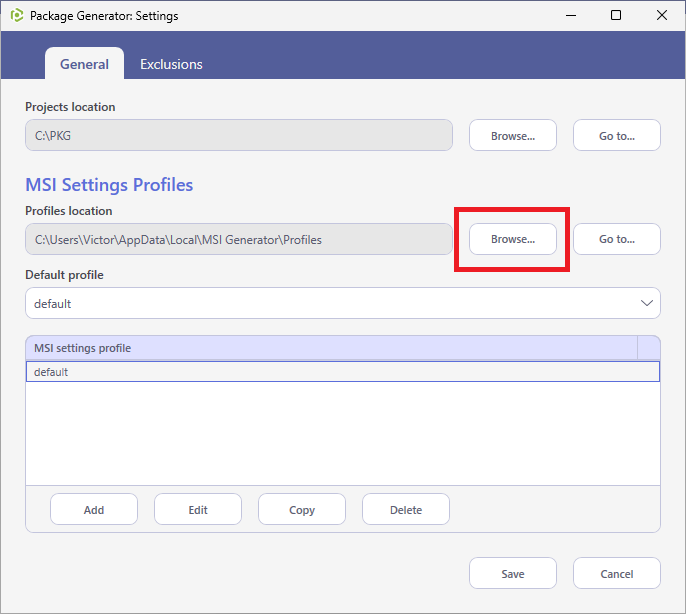
Task: Delete the selected MSI profile
Action: point(406,509)
